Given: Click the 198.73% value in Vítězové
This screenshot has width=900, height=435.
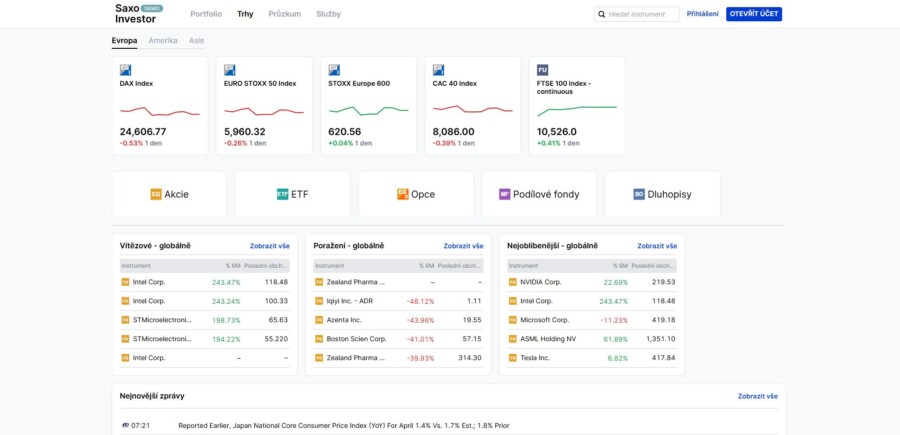Looking at the screenshot, I should (x=228, y=320).
